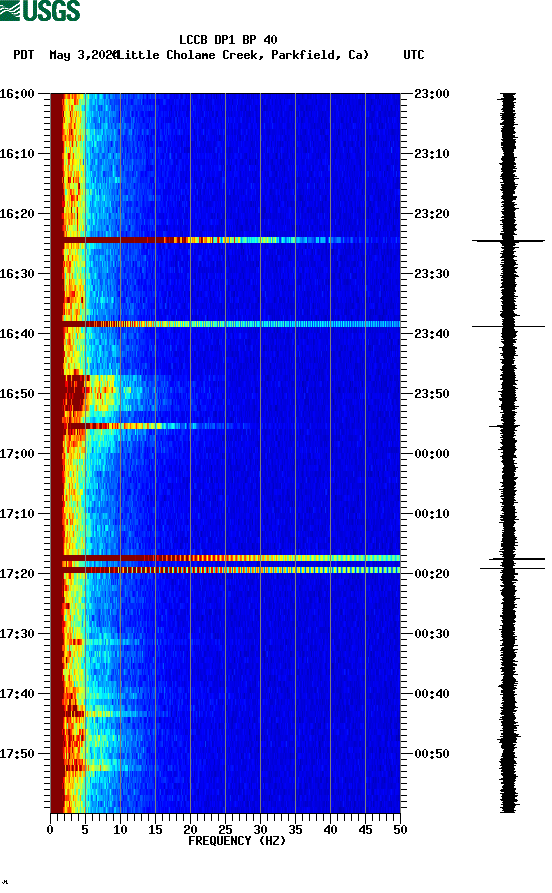This screenshot has width=552, height=893.
Task: Click the 16:50 PDT time label
Action: coord(17,394)
